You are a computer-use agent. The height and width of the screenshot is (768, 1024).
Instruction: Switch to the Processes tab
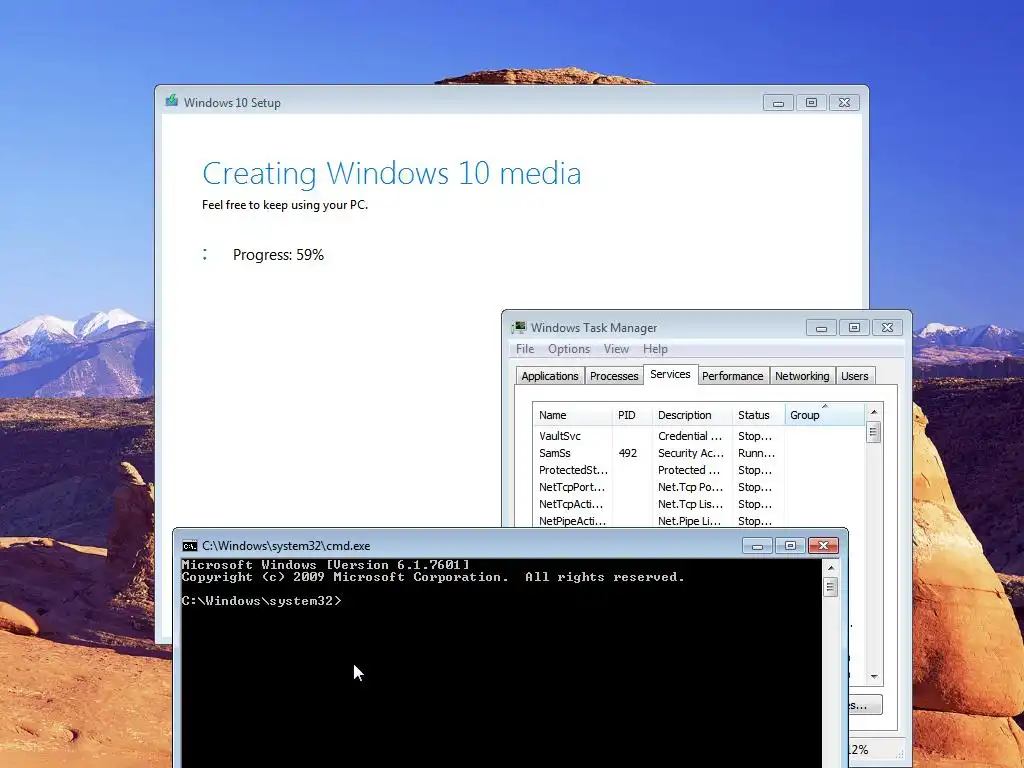point(614,376)
